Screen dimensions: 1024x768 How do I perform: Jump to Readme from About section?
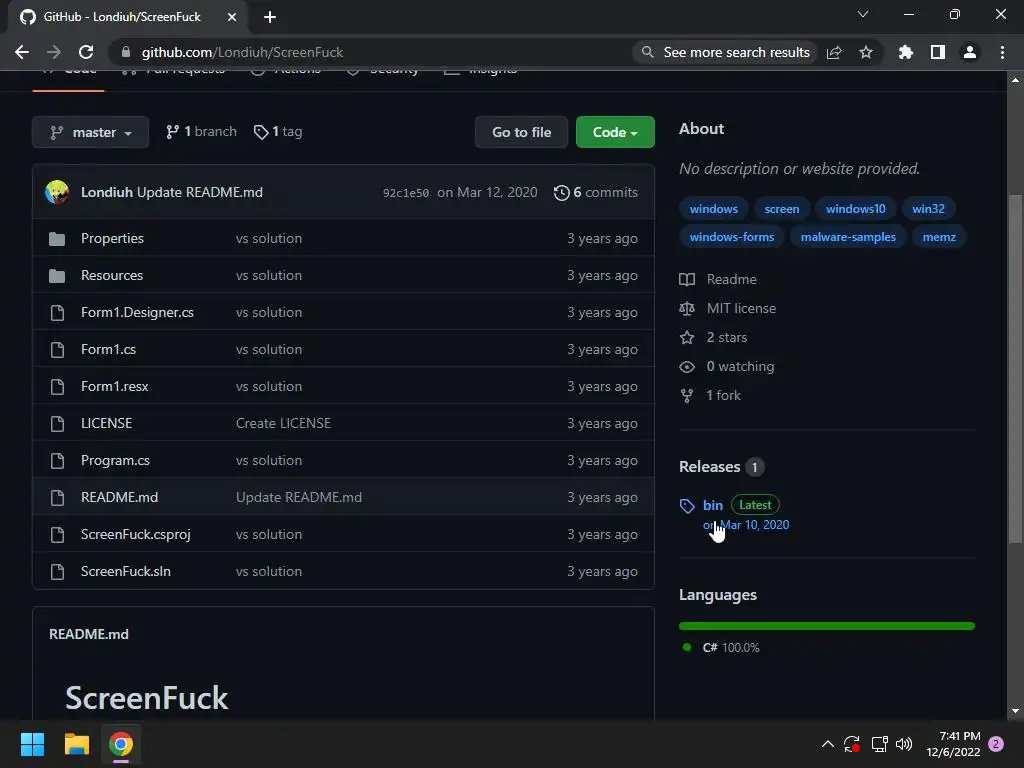[718, 280]
